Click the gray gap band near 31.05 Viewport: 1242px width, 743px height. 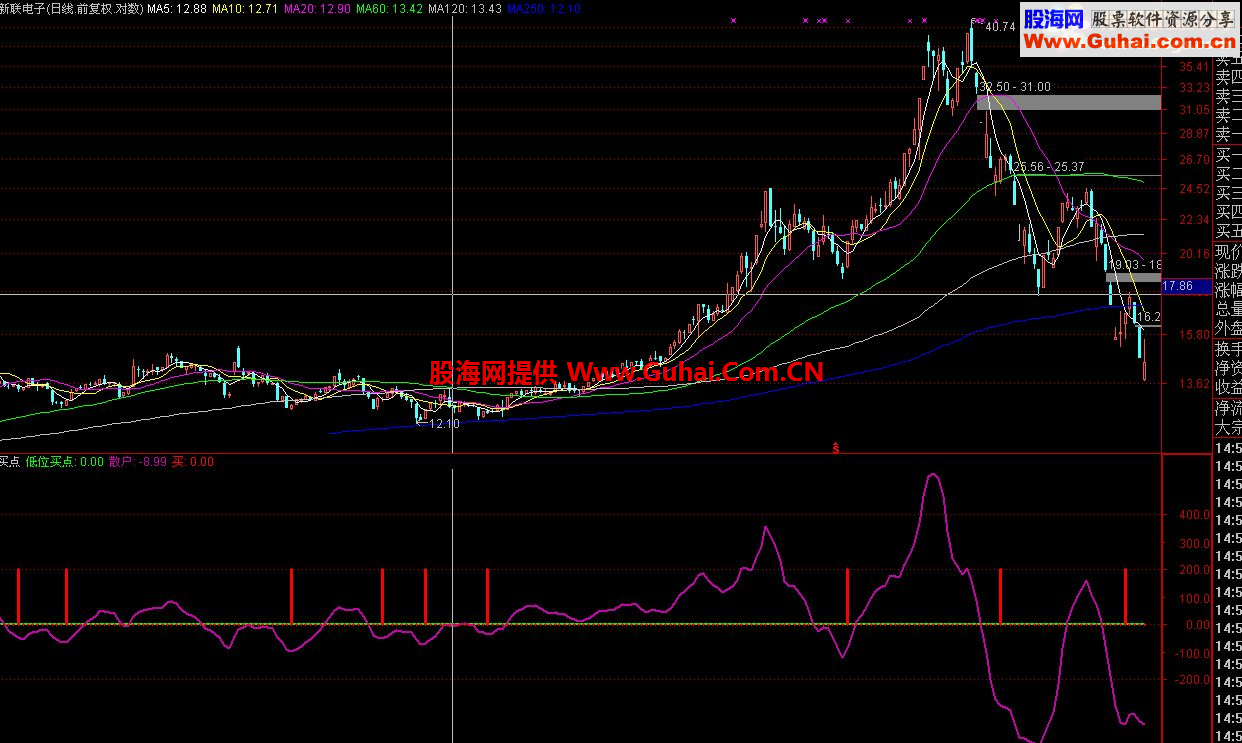pos(1069,102)
